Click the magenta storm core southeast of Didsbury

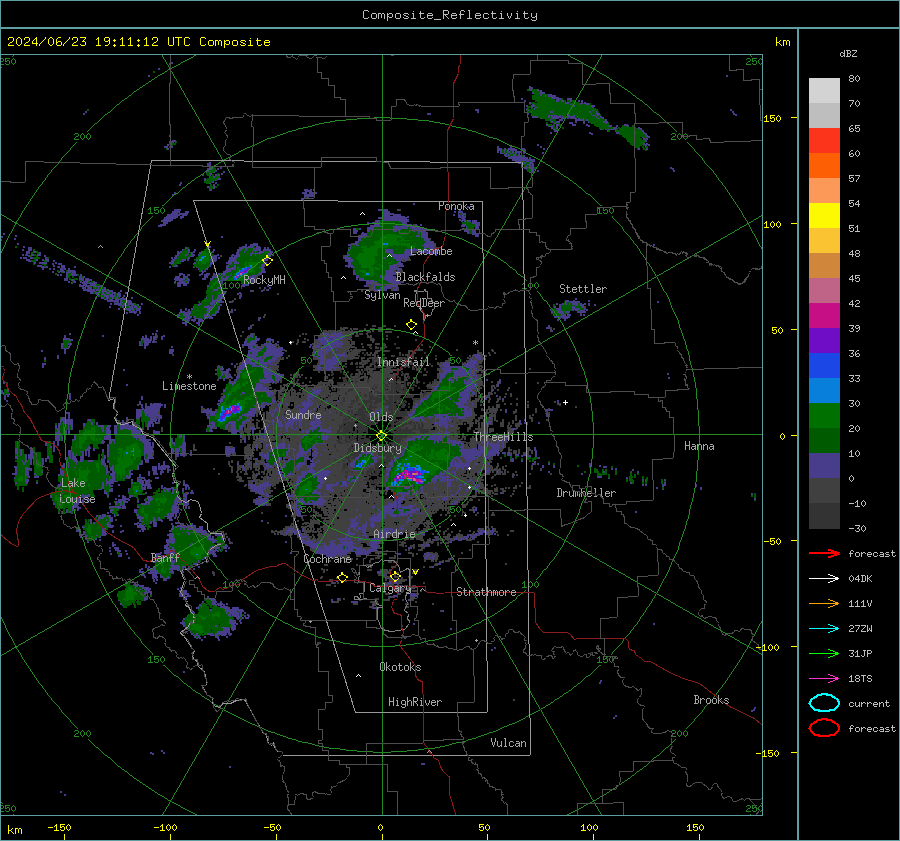point(410,474)
